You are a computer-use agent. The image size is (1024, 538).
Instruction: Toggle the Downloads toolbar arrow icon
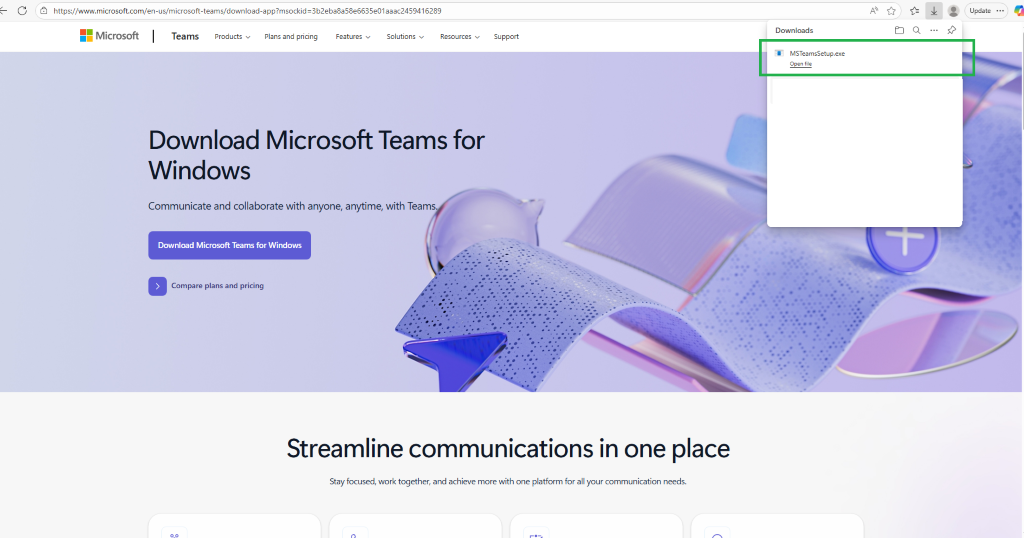[934, 10]
